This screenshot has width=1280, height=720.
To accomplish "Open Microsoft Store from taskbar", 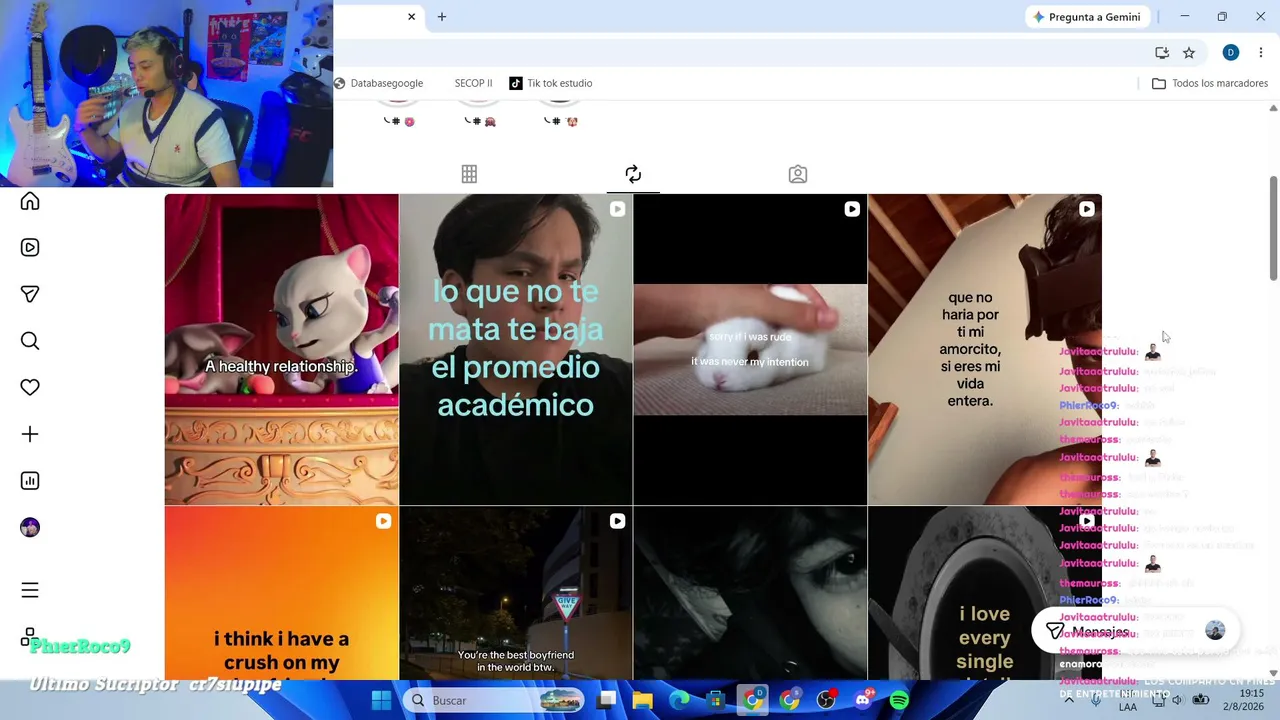I will (716, 700).
